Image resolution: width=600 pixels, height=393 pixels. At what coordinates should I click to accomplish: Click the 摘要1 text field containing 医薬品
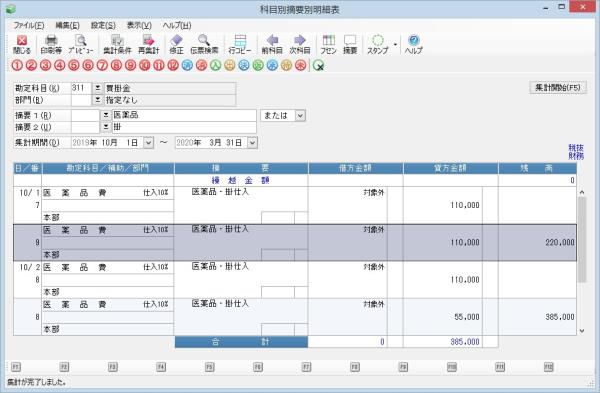pos(184,115)
